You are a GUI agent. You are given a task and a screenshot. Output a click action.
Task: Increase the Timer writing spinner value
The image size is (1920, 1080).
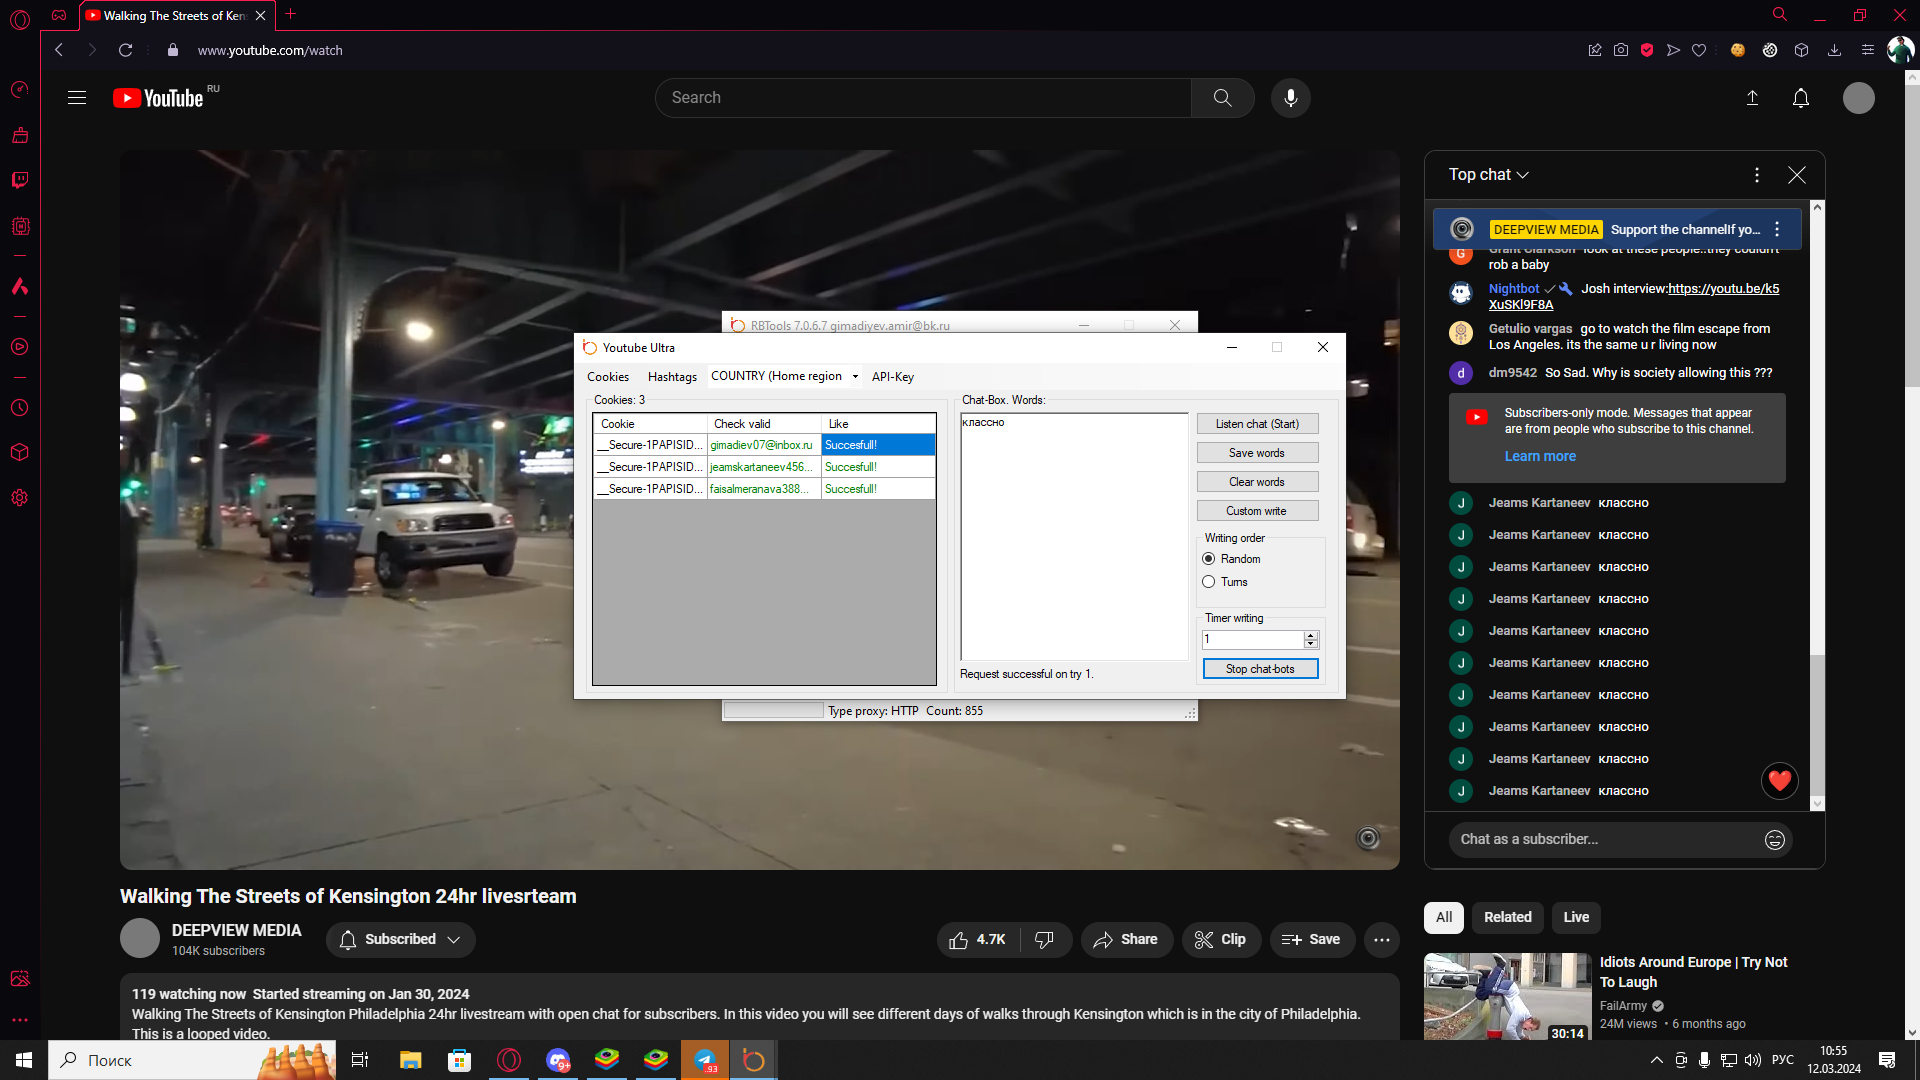[1310, 635]
